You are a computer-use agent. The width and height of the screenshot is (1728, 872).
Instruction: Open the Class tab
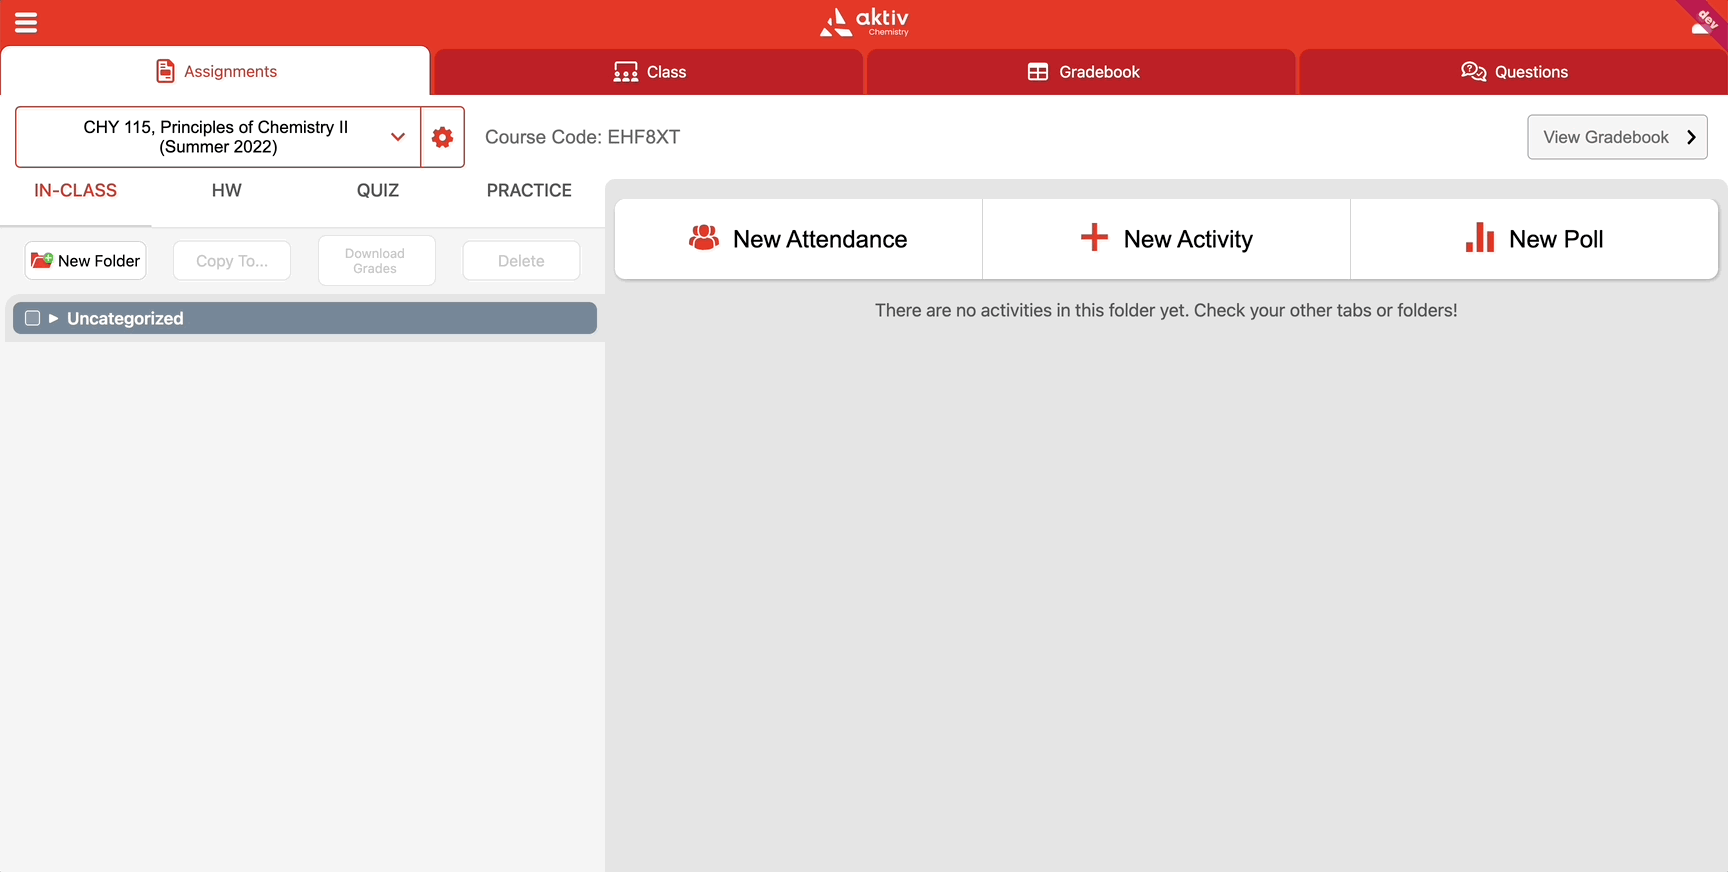coord(650,72)
